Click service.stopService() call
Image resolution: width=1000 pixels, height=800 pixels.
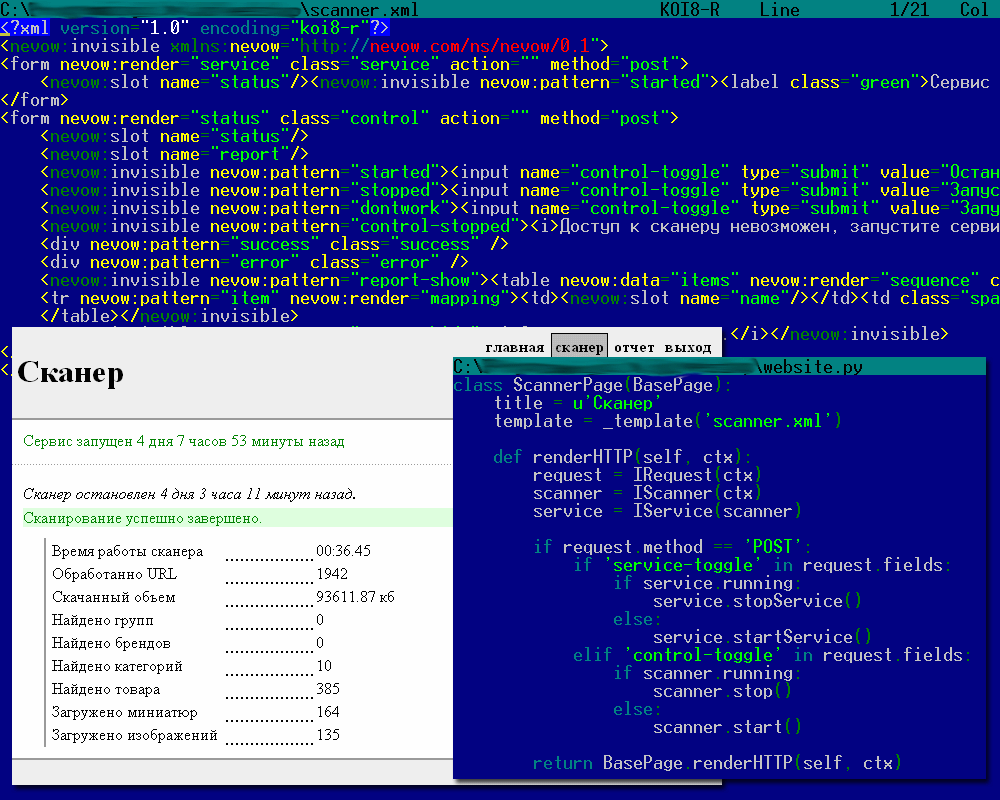[x=757, y=601]
